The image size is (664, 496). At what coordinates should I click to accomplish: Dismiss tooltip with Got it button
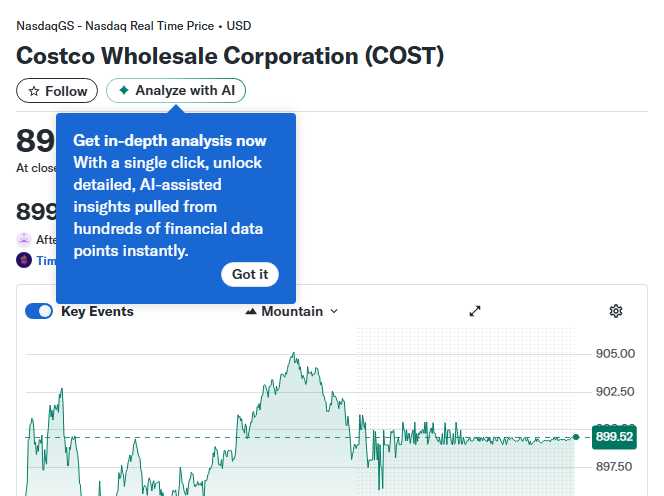coord(249,274)
